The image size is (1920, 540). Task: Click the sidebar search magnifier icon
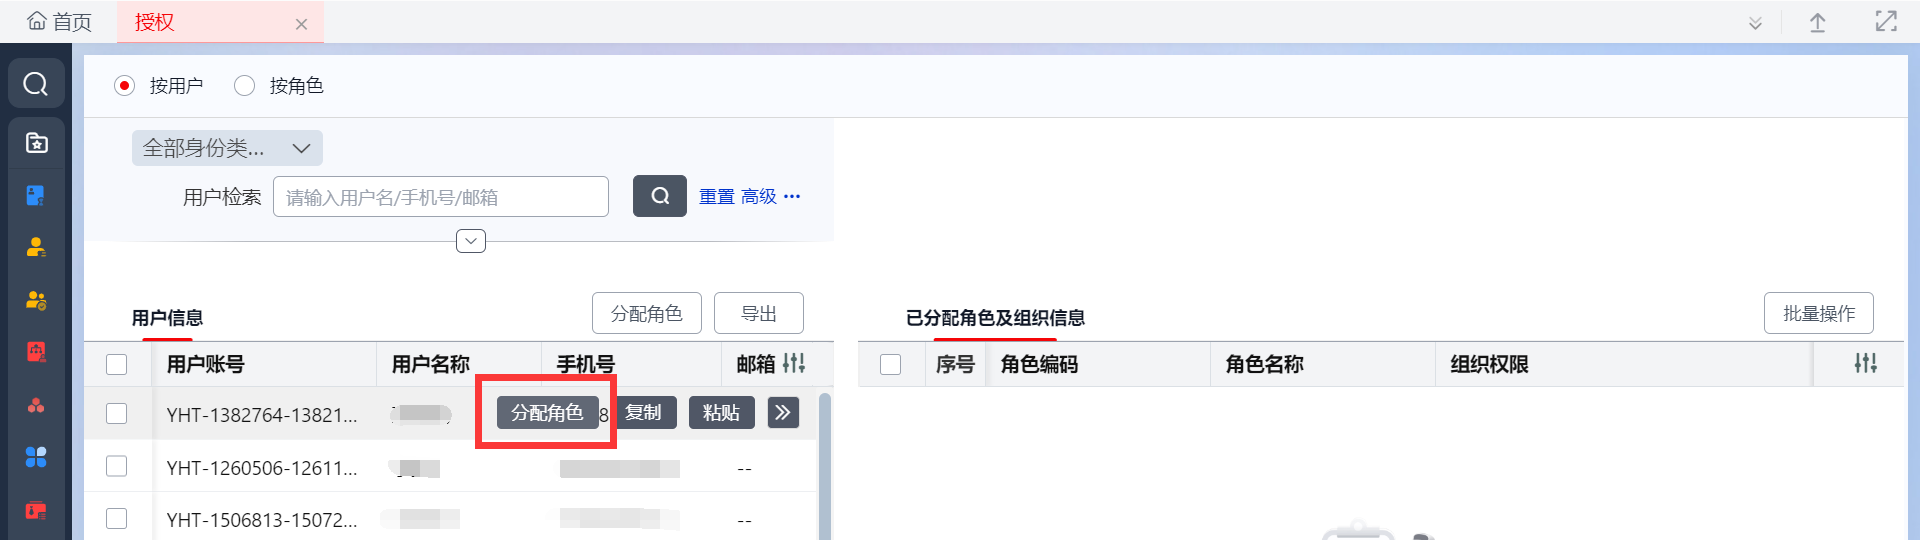pos(36,84)
